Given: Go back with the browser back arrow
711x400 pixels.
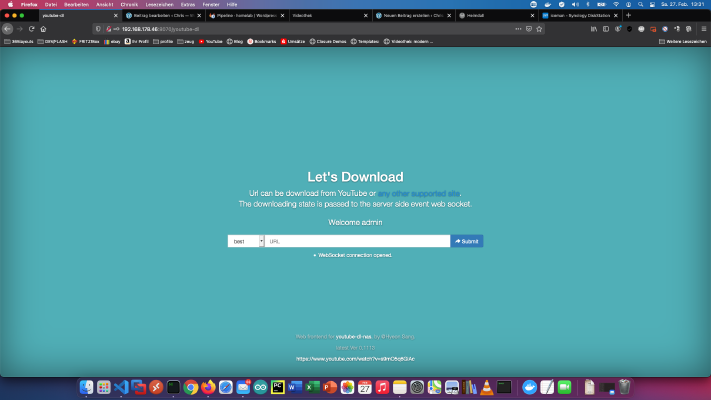Looking at the screenshot, I should (7, 29).
